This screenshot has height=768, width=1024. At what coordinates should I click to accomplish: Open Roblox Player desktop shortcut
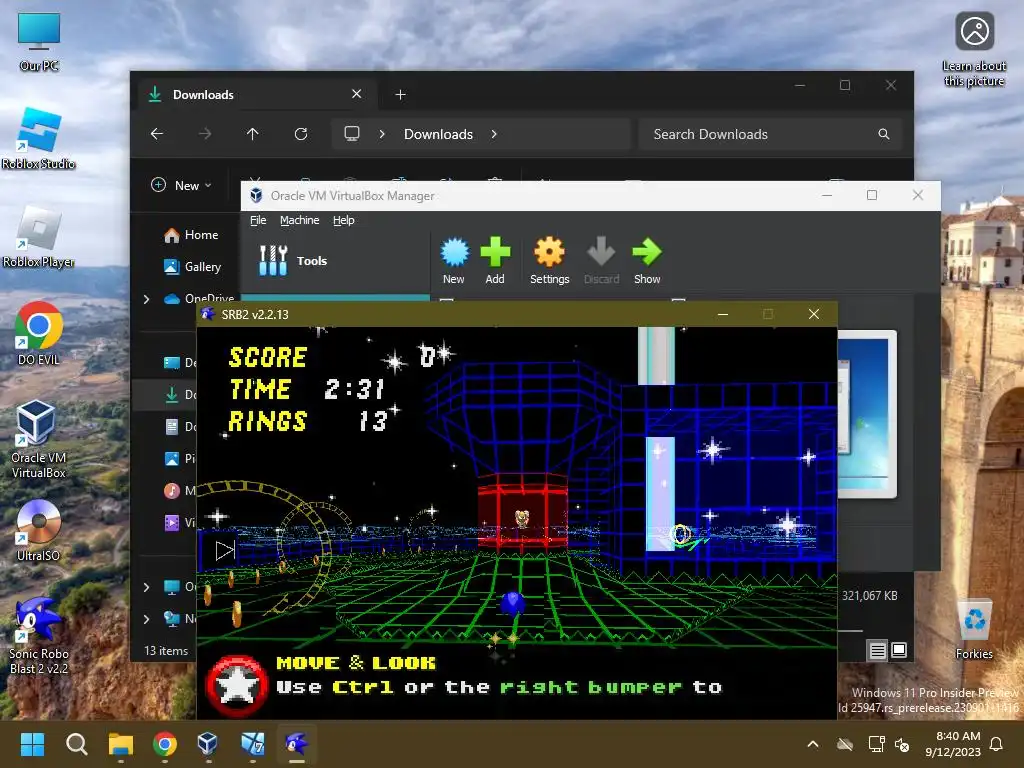pyautogui.click(x=39, y=237)
